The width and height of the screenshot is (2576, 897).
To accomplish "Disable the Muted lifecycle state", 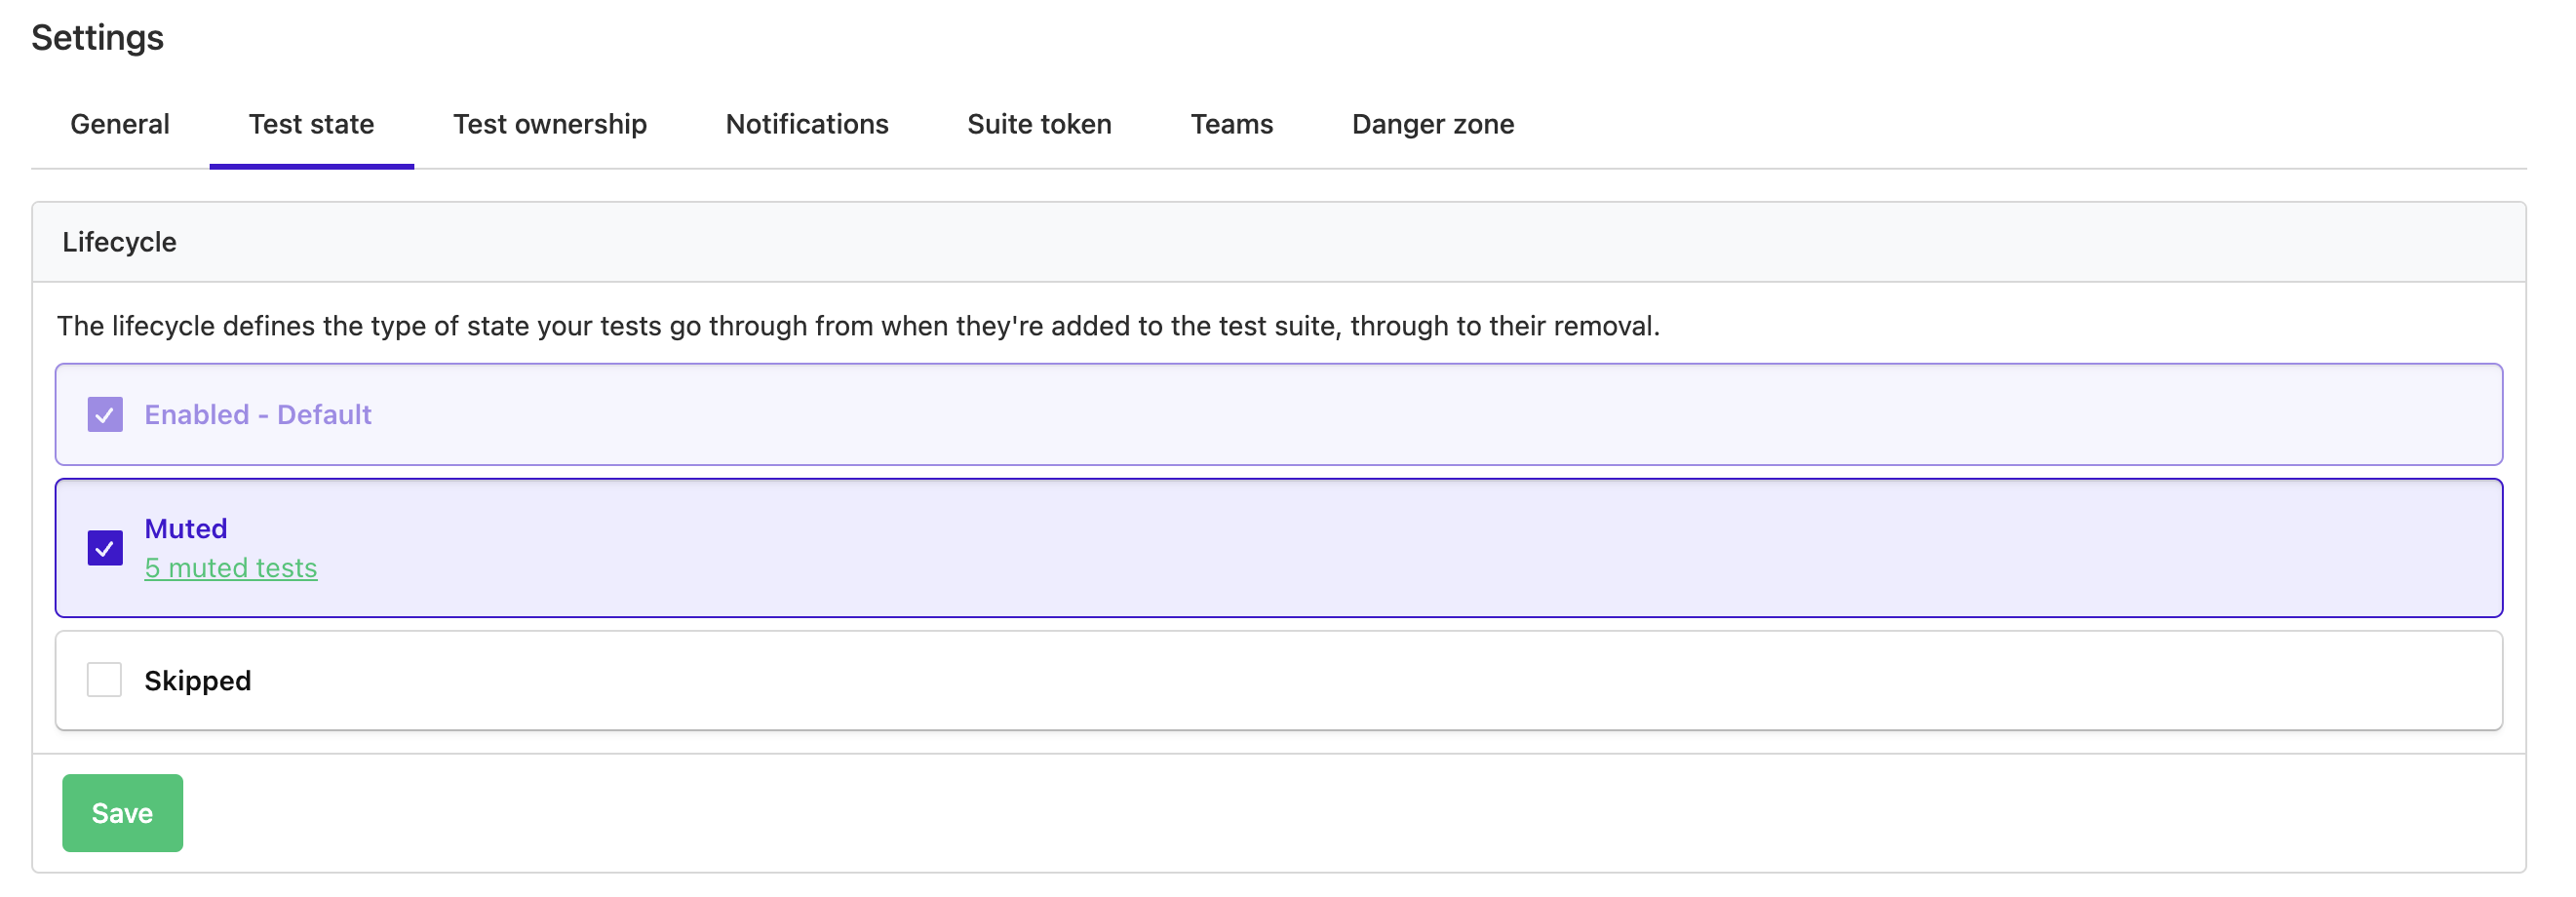I will [x=104, y=548].
